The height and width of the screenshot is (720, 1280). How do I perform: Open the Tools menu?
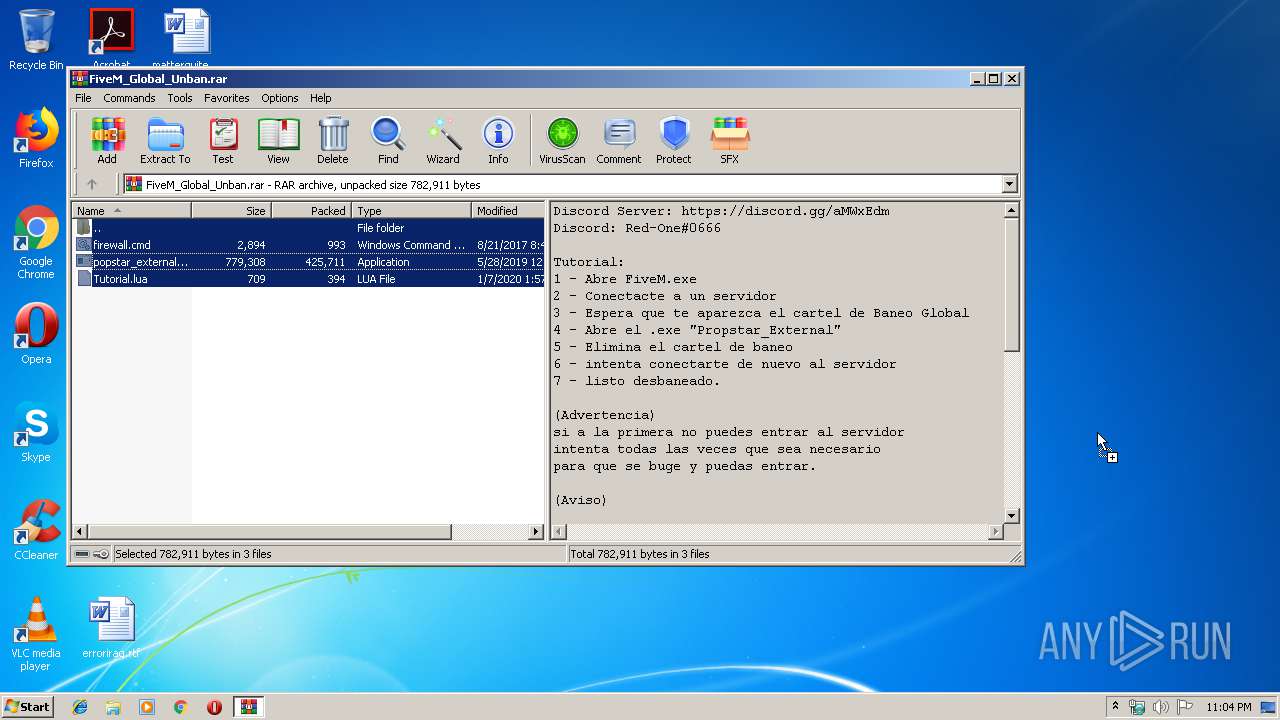pyautogui.click(x=180, y=98)
